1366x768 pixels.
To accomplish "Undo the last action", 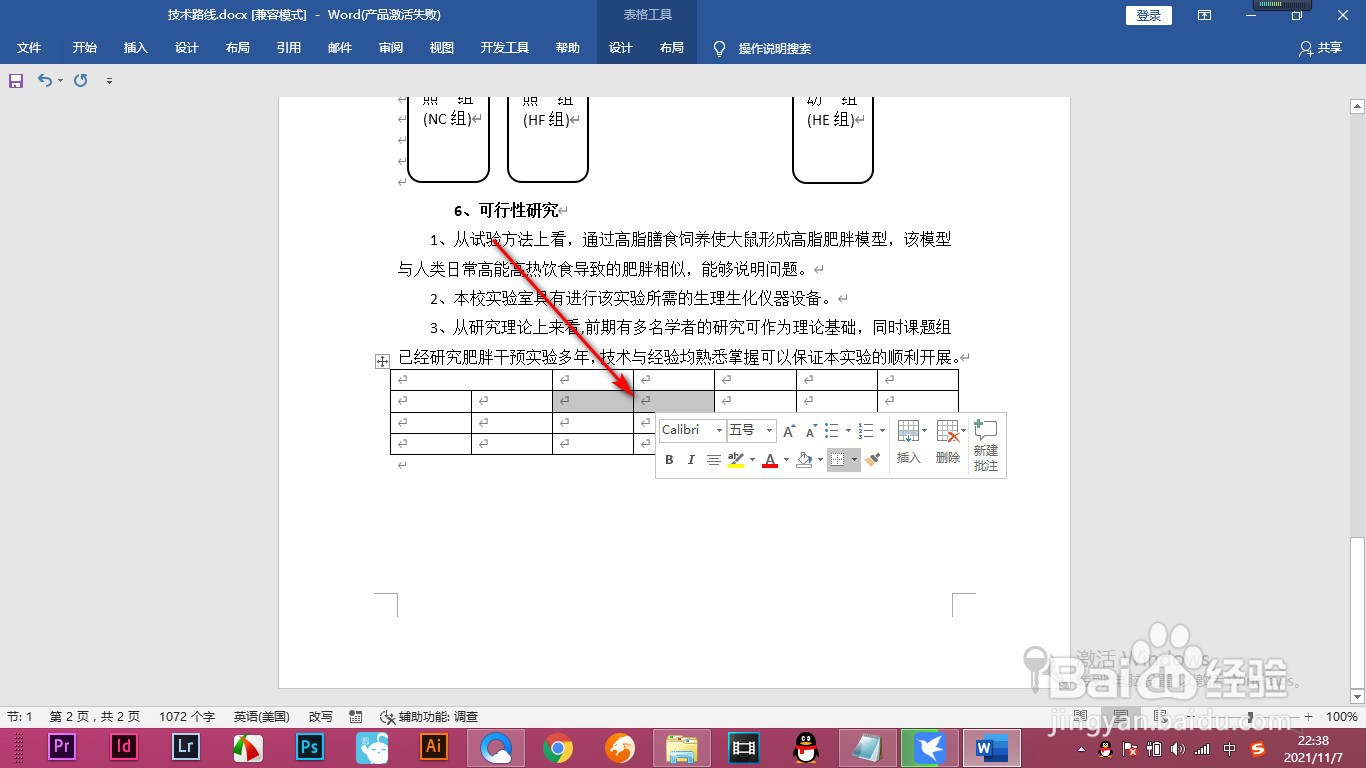I will pos(44,80).
